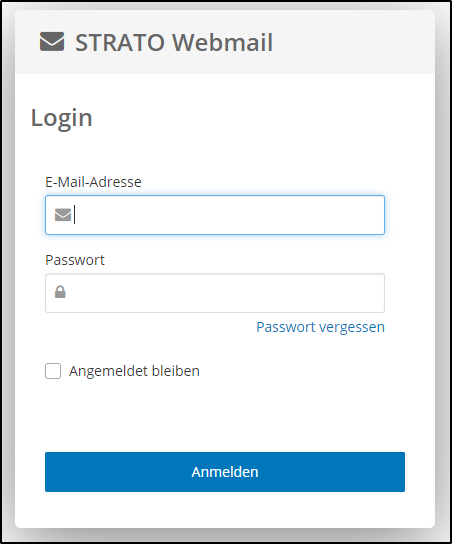Select the password box next to the lock
Viewport: 452px width, 544px height.
click(215, 293)
